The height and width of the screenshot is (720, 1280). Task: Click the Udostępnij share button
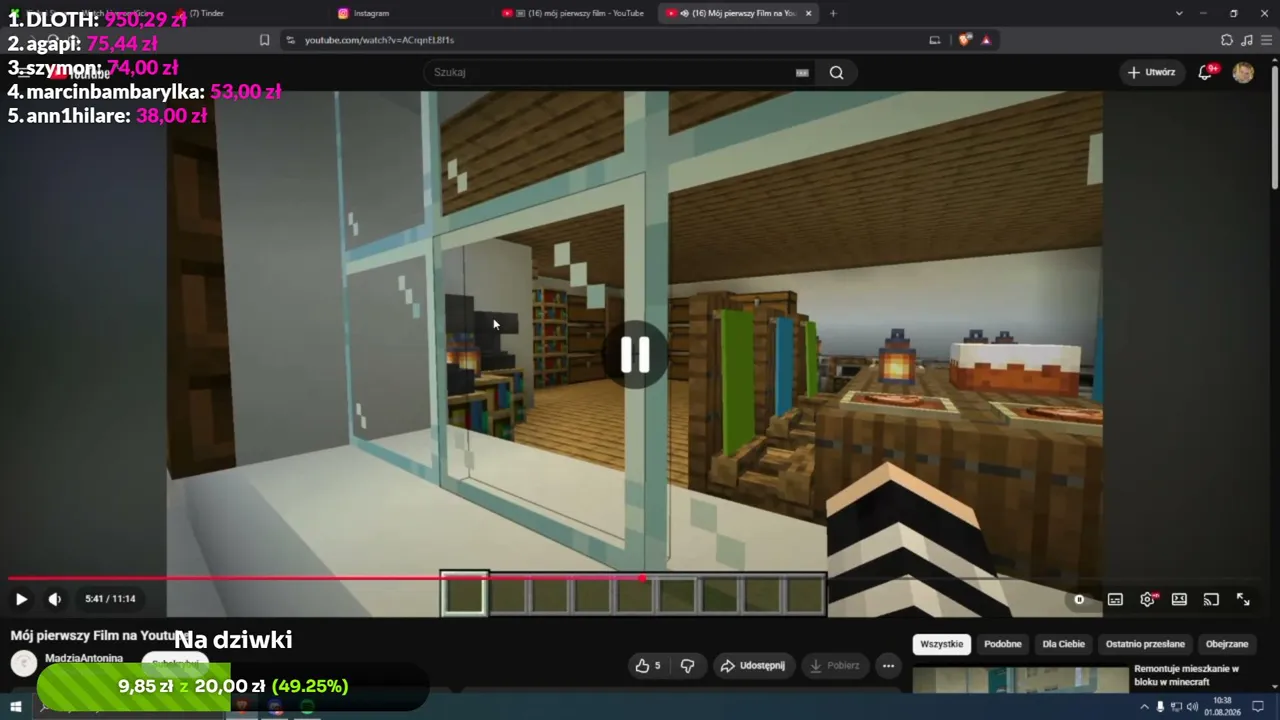point(752,665)
